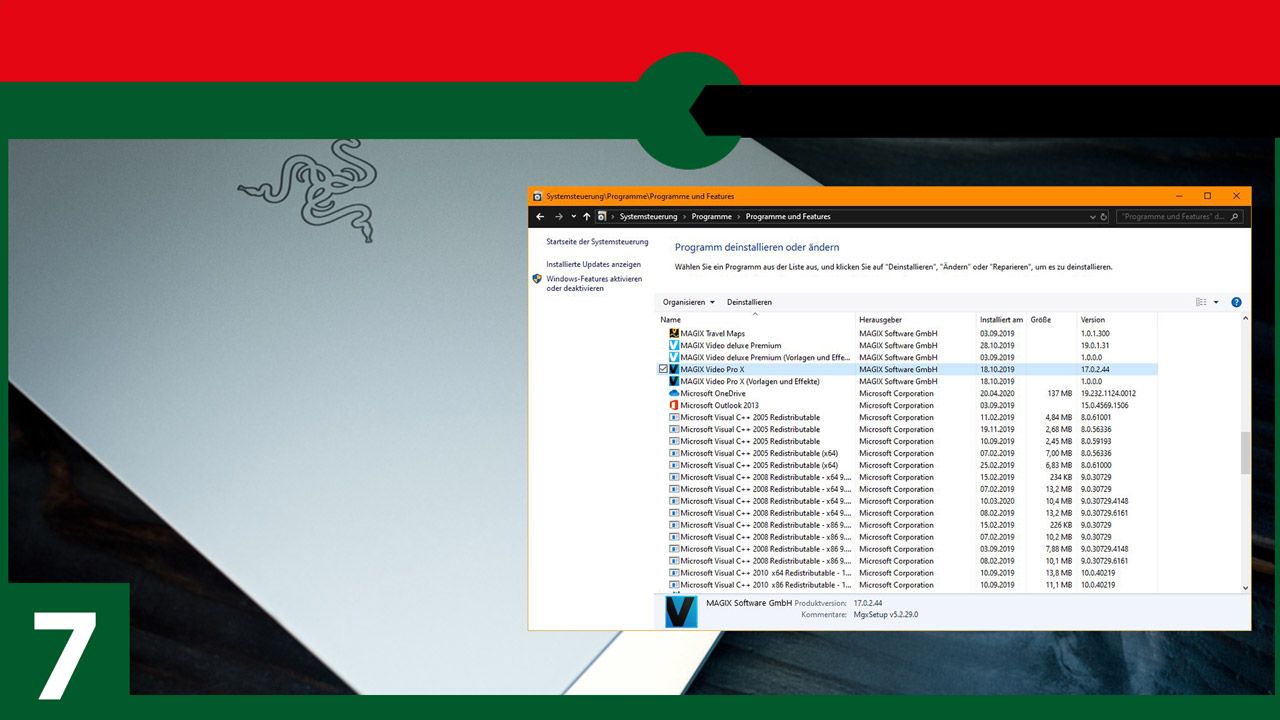Screen dimensions: 1280x720
Task: Select the MAGIX Video deluxe Premium row
Action: tap(740, 345)
